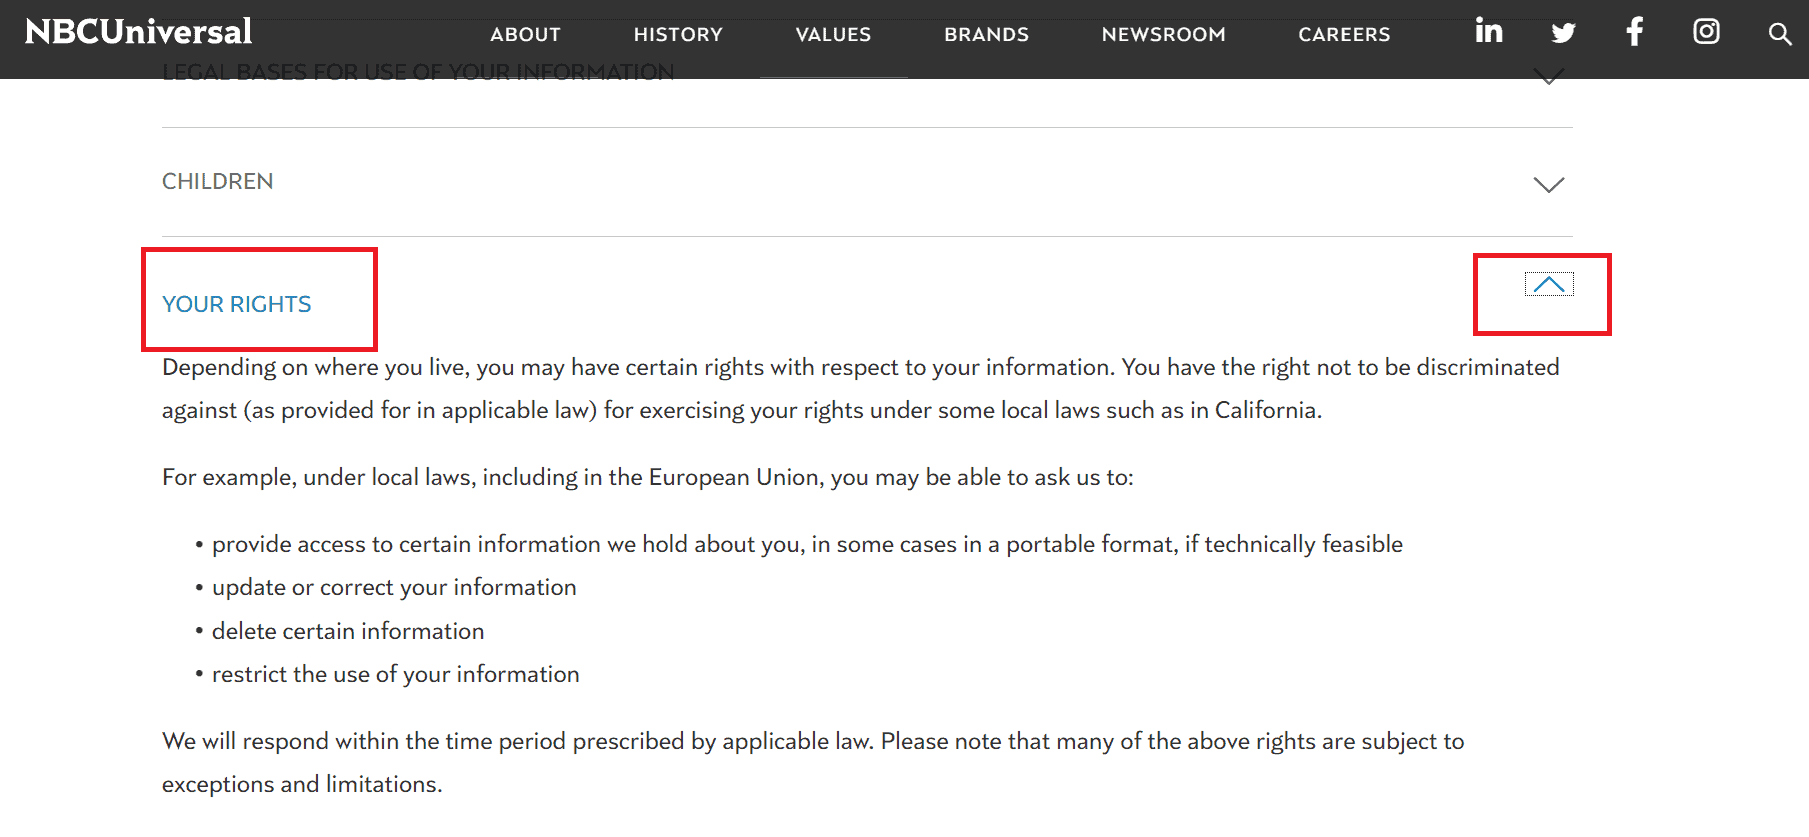This screenshot has width=1809, height=837.
Task: Open the Careers menu item
Action: click(x=1344, y=34)
